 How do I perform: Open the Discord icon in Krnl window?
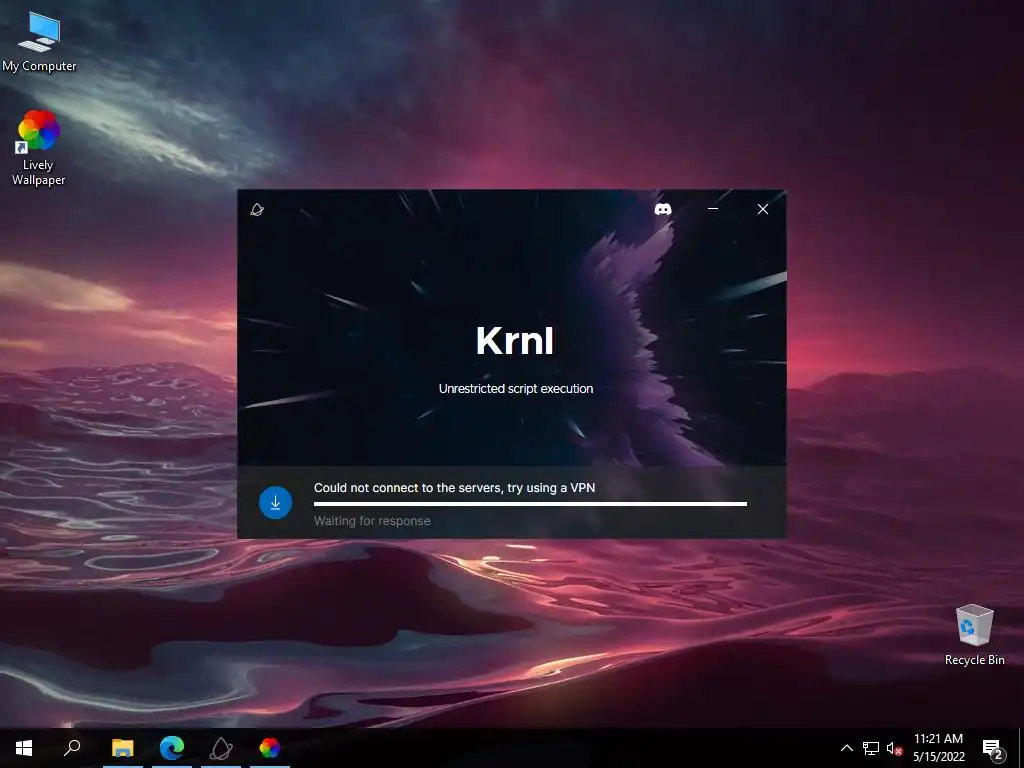pyautogui.click(x=663, y=209)
